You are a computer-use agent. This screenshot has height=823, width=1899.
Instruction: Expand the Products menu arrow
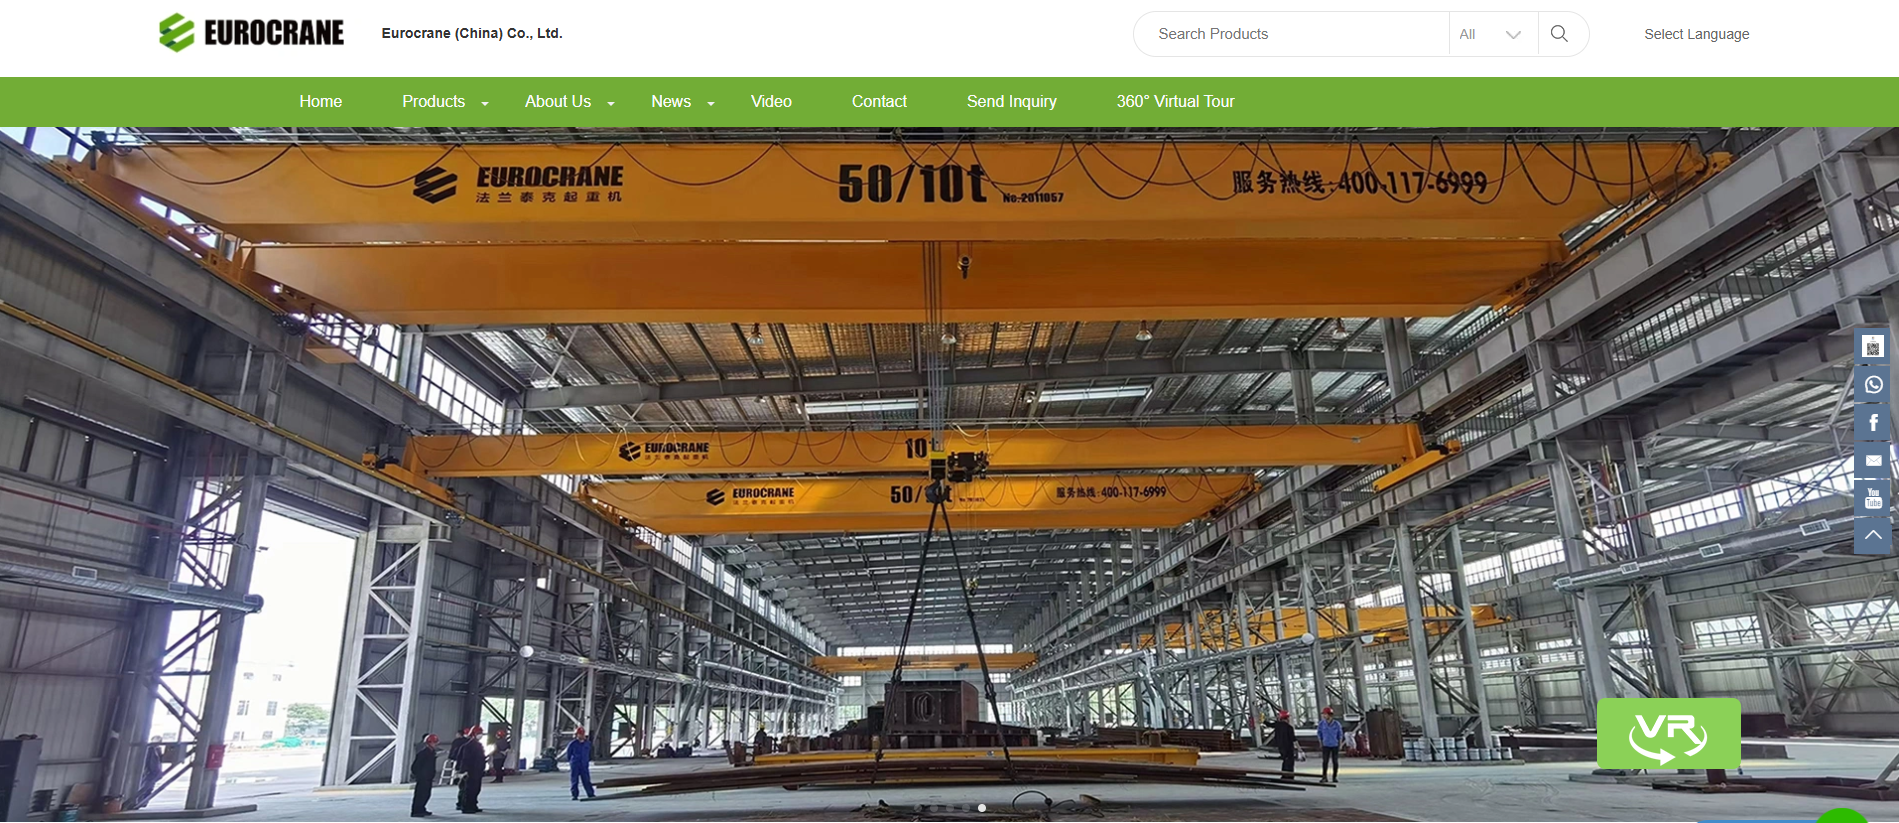point(485,103)
